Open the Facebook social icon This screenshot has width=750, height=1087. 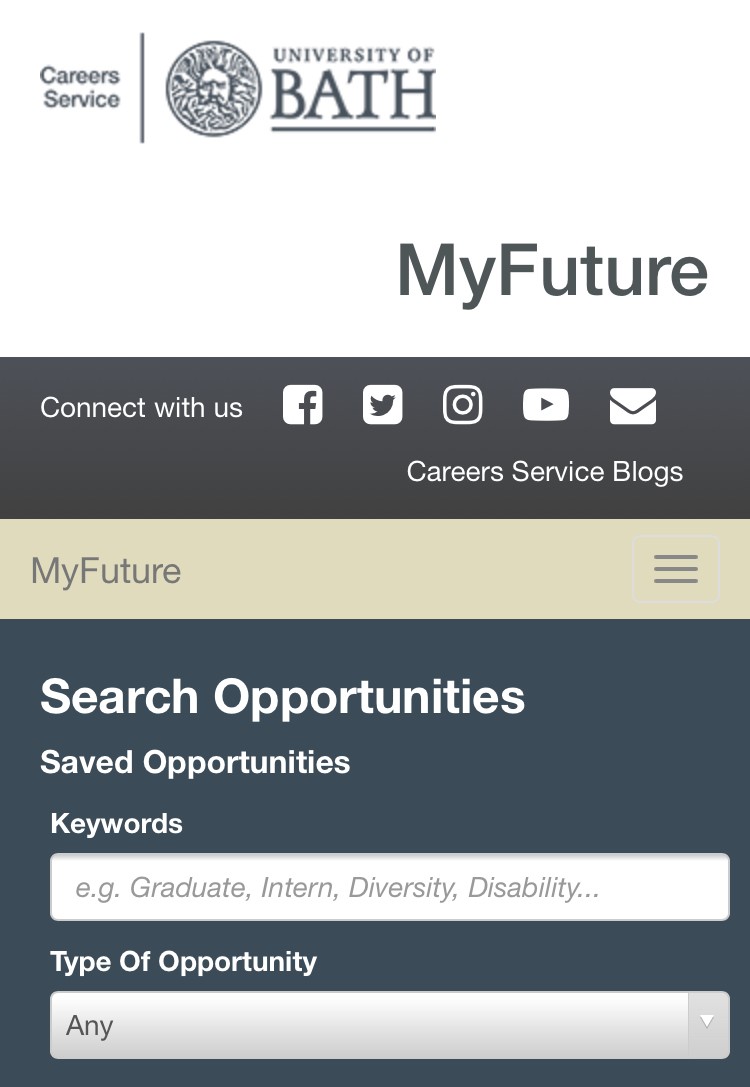(303, 405)
